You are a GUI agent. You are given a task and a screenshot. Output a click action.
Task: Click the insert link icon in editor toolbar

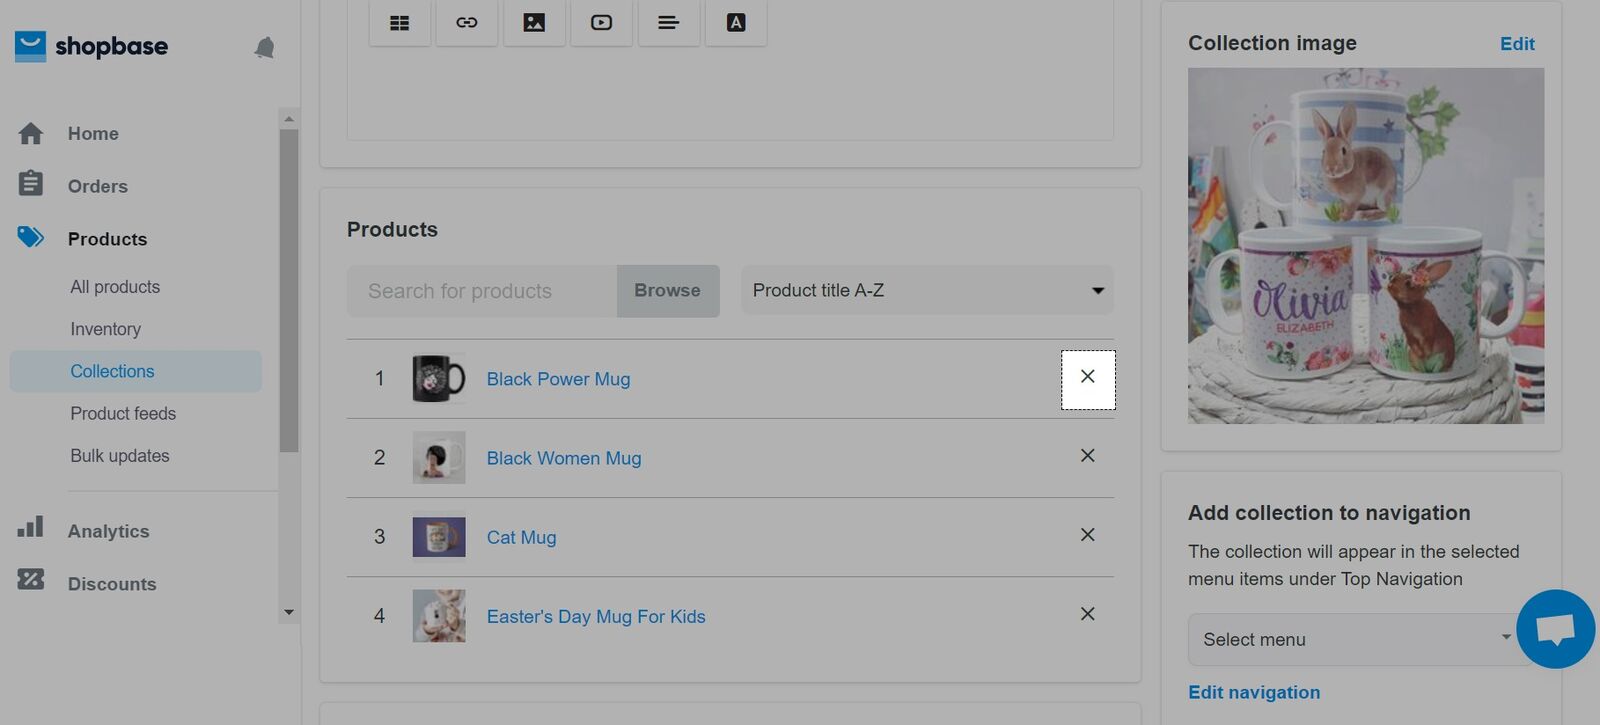(x=467, y=23)
